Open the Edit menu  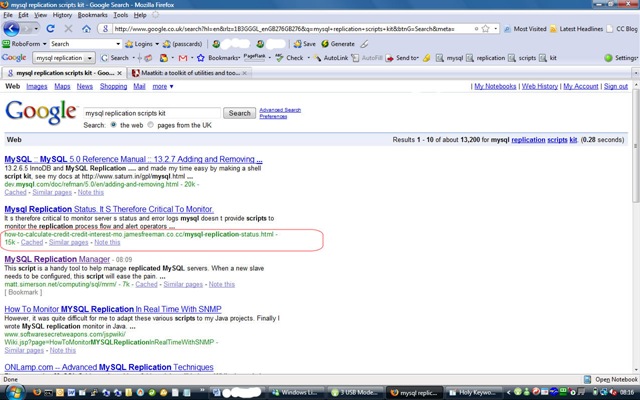click(23, 15)
